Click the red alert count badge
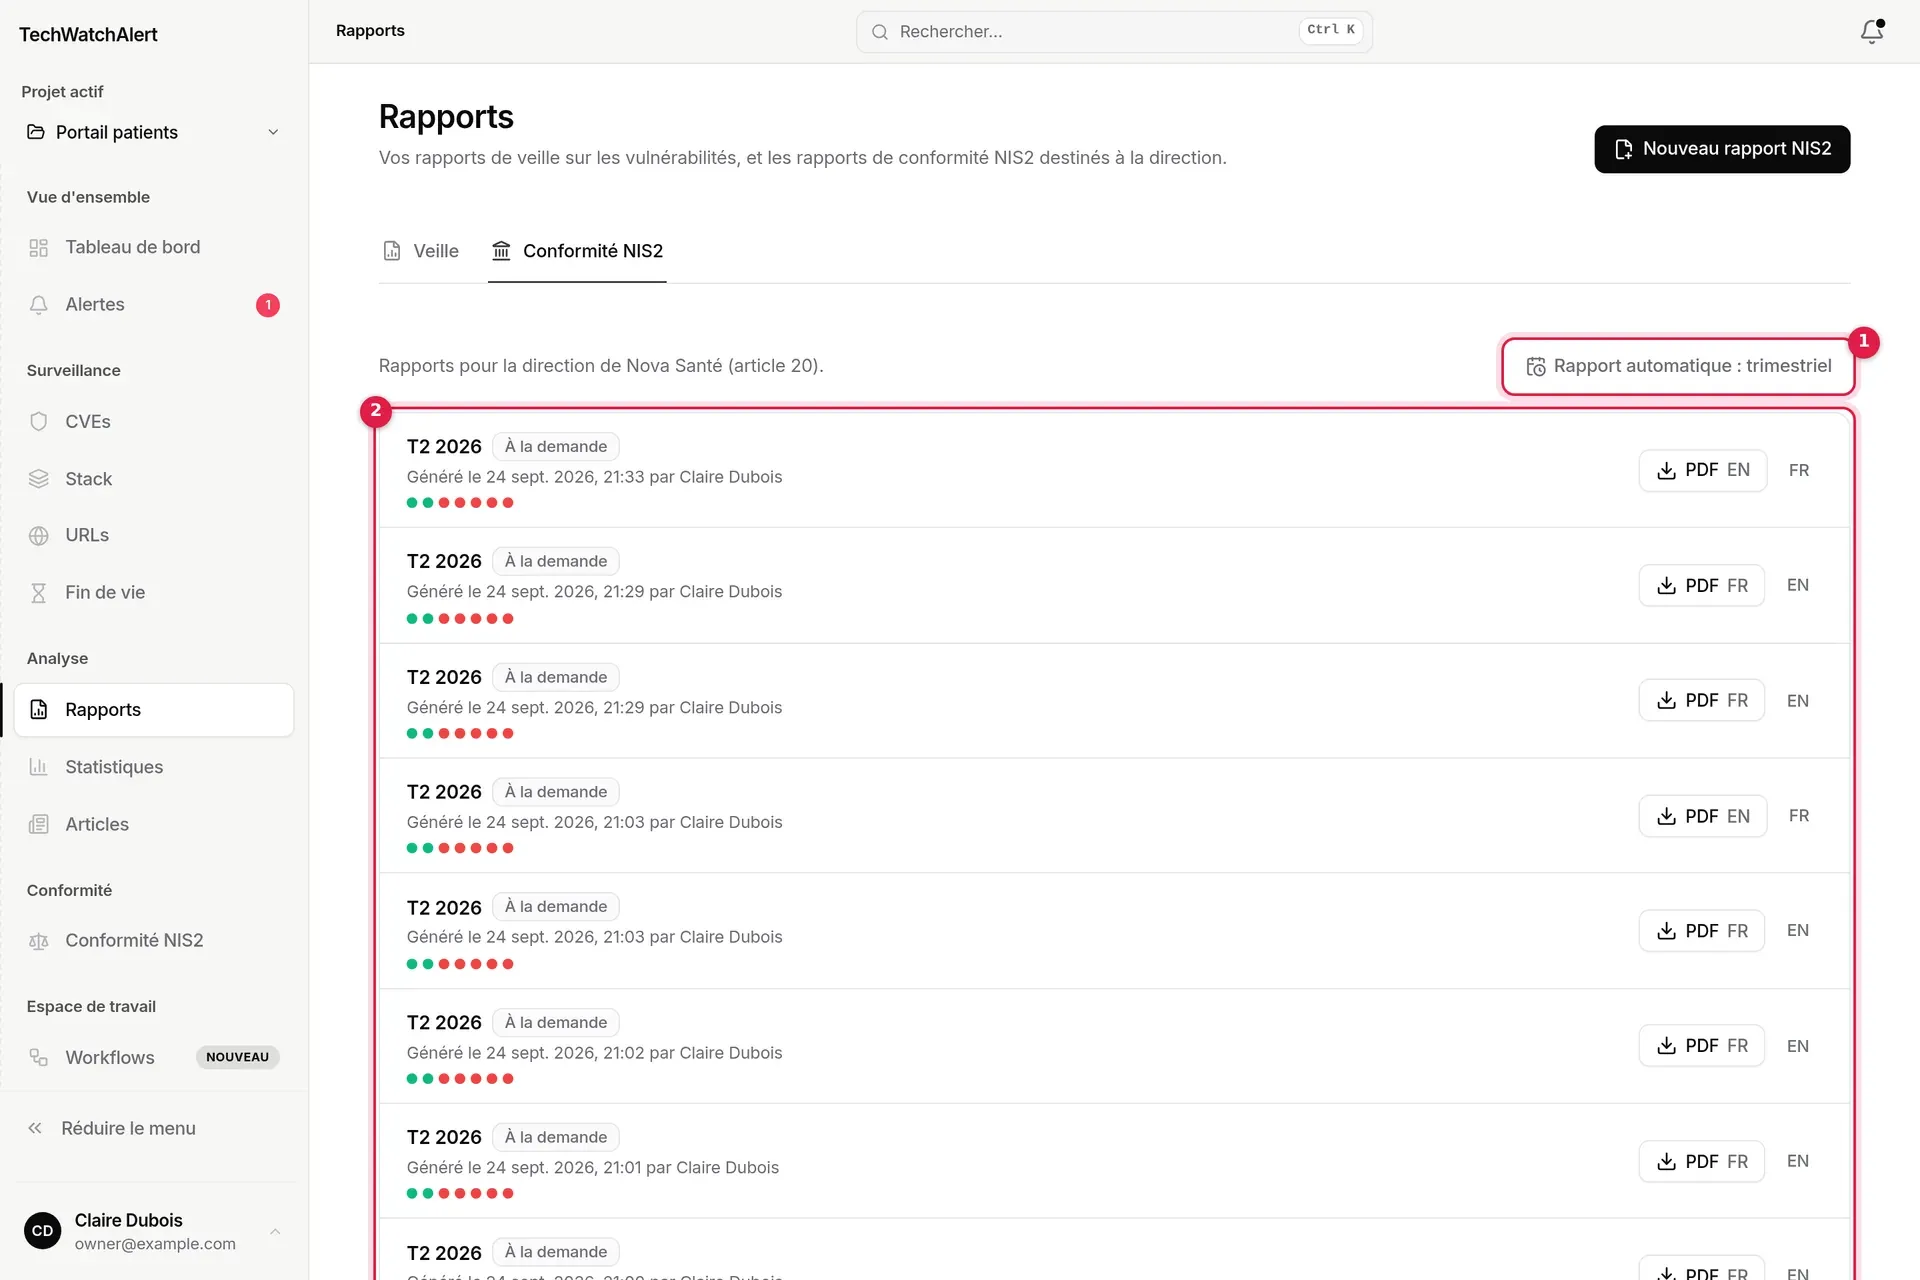 tap(268, 305)
